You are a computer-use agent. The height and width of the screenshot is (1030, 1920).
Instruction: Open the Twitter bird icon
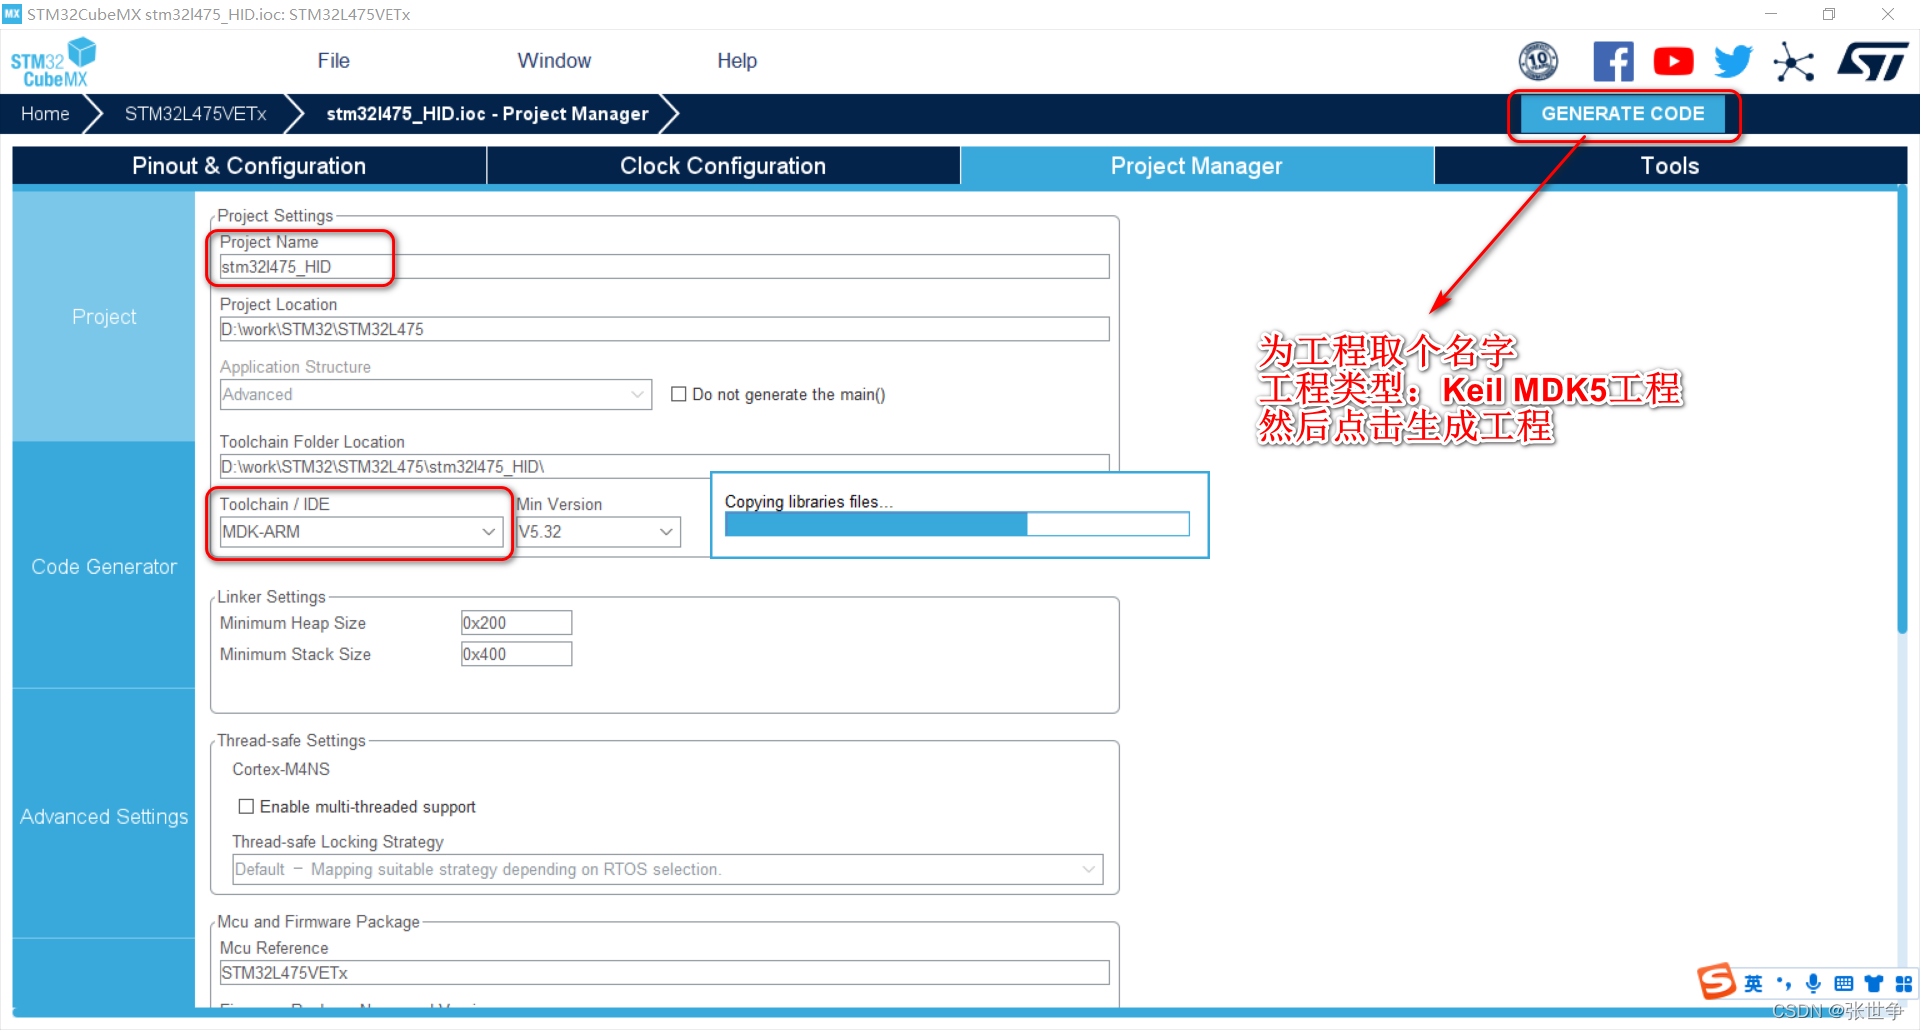(x=1733, y=62)
